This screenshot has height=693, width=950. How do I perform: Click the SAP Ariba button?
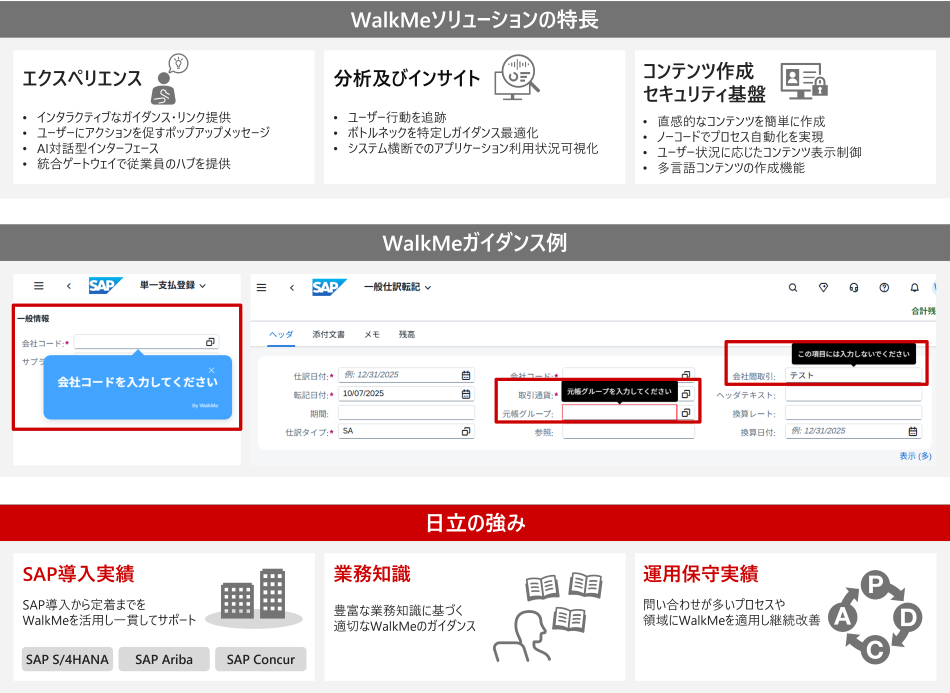click(163, 659)
